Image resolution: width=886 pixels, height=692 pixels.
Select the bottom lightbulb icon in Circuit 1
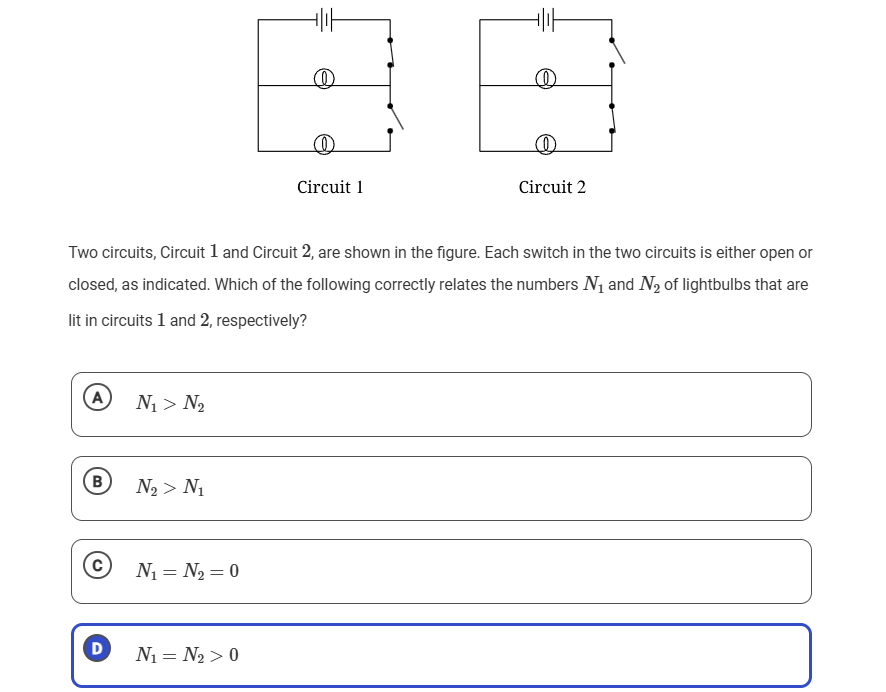pyautogui.click(x=322, y=142)
